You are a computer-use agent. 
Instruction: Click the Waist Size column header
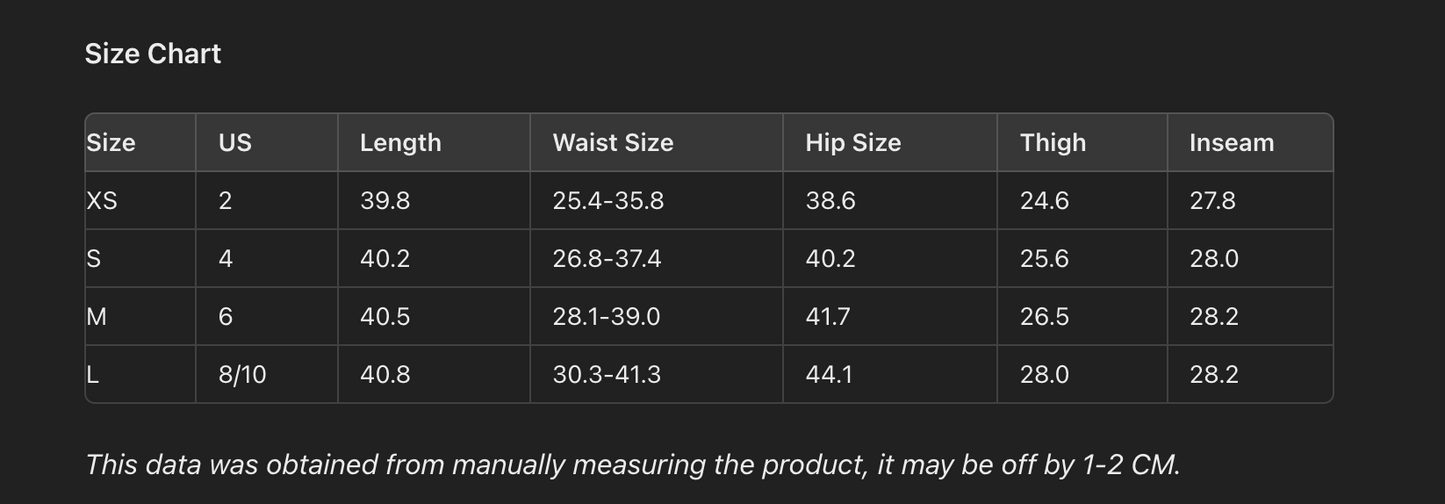click(x=612, y=143)
